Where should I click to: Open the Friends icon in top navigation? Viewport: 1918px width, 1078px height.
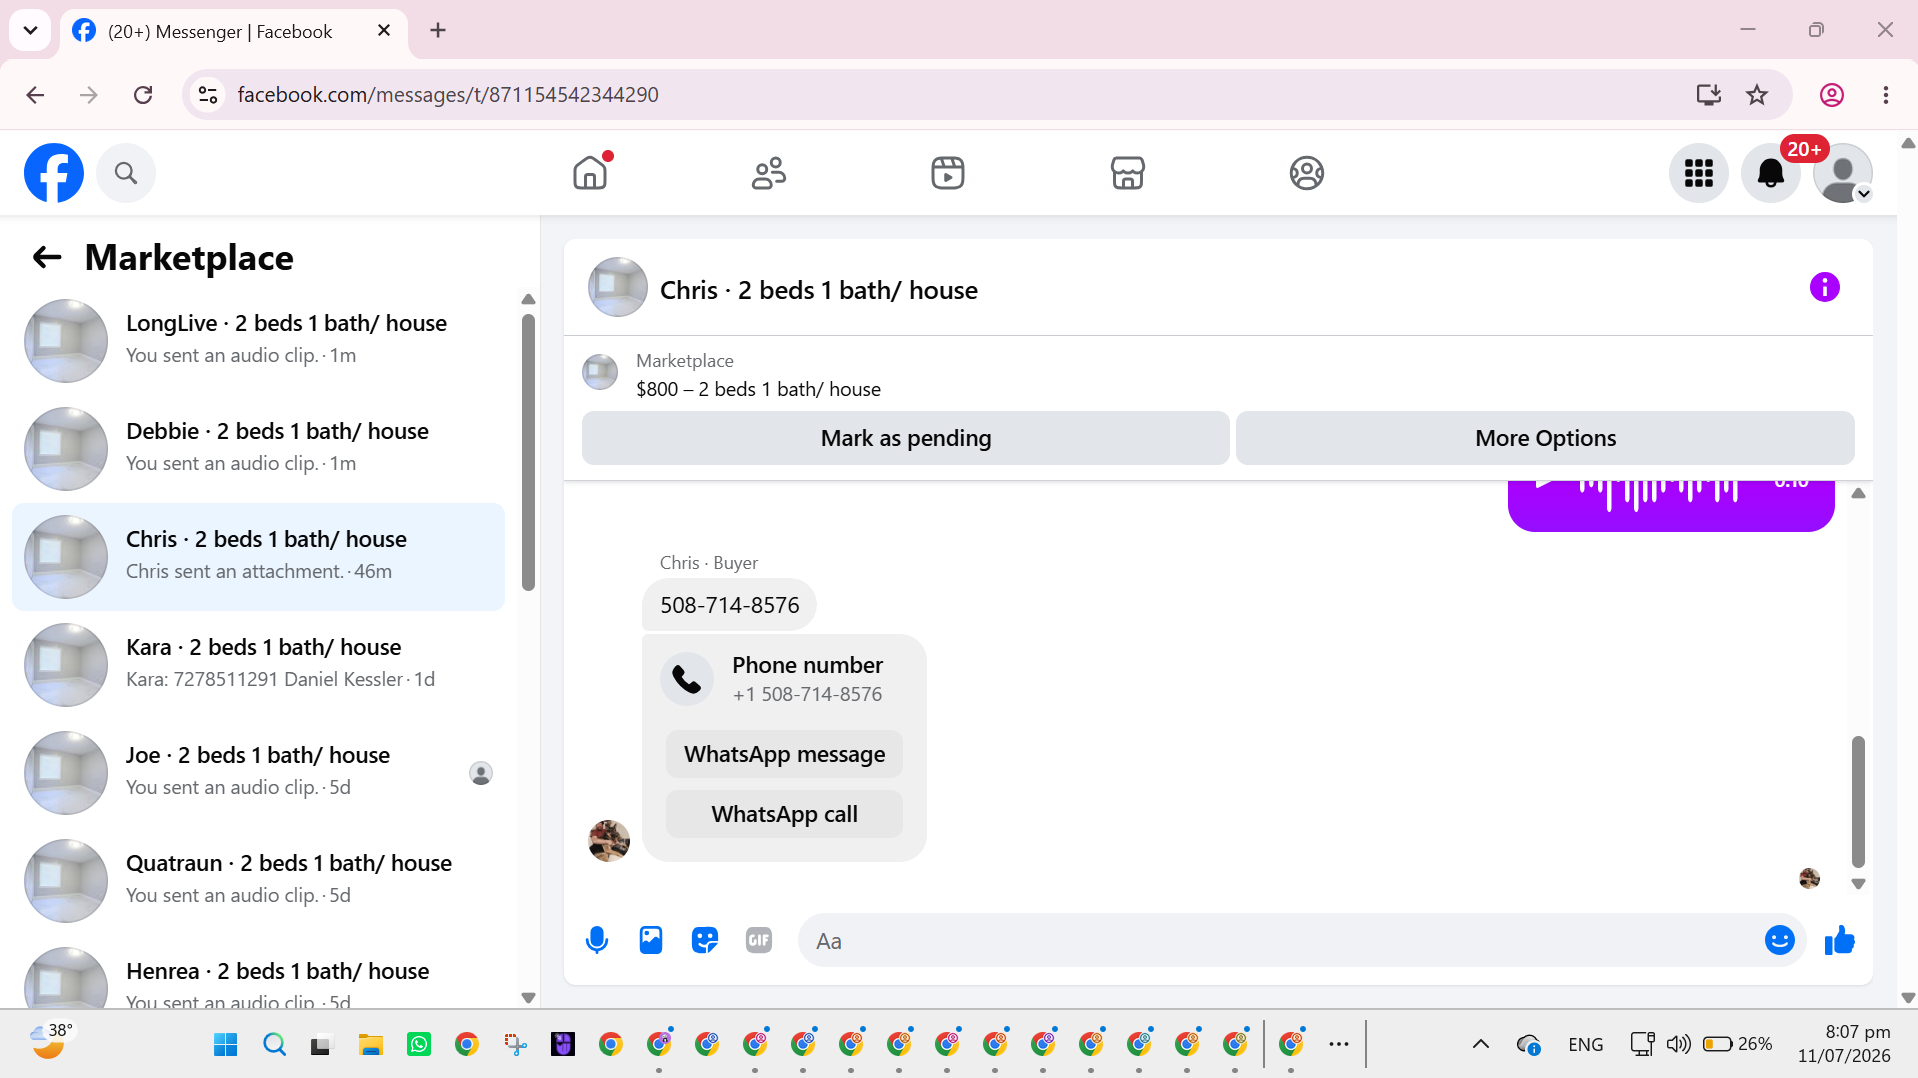tap(769, 173)
